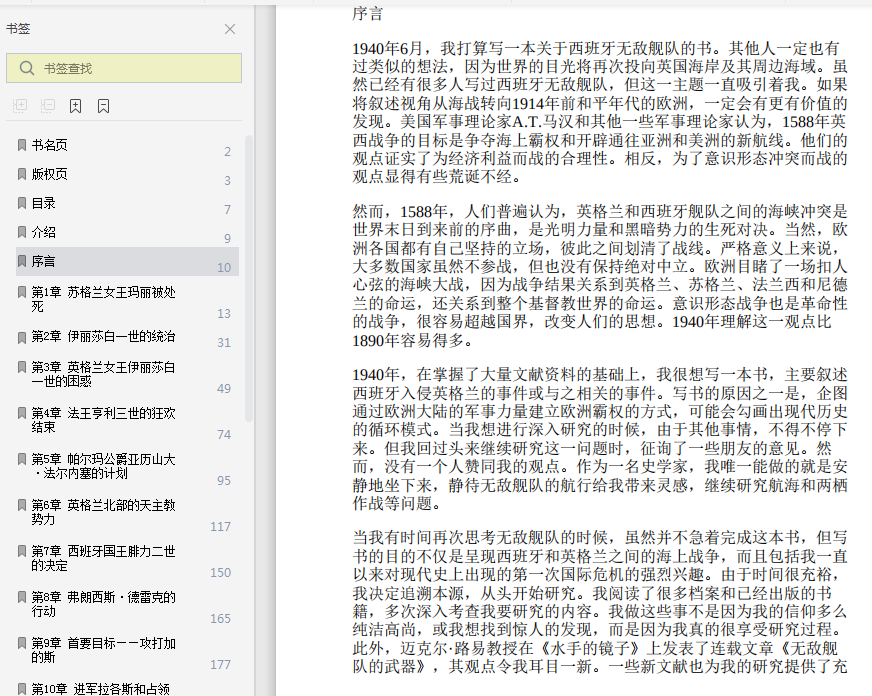Click bookmark flag icon beside 第3章
This screenshot has height=696, width=872.
[x=22, y=367]
